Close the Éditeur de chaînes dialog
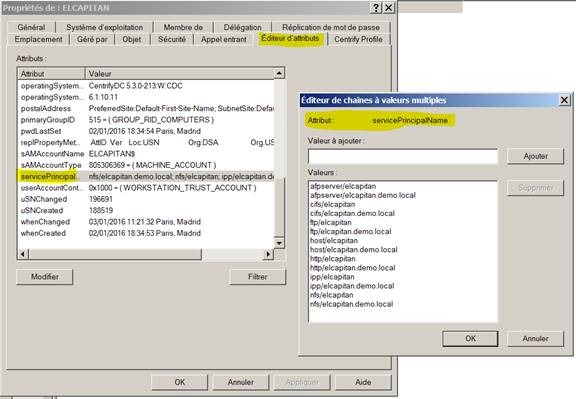Image resolution: width=576 pixels, height=399 pixels. (564, 100)
